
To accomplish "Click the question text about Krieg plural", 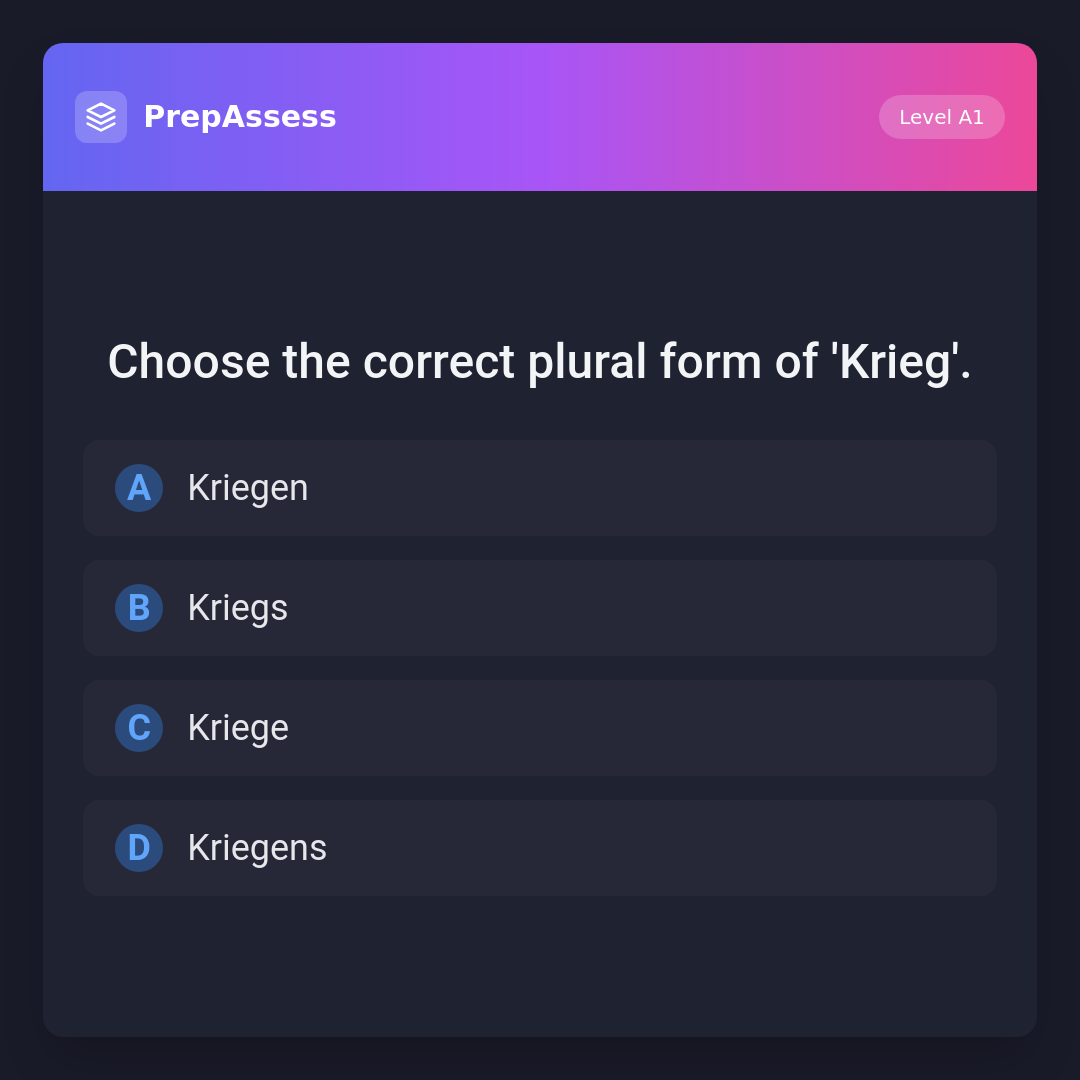I will tap(540, 362).
